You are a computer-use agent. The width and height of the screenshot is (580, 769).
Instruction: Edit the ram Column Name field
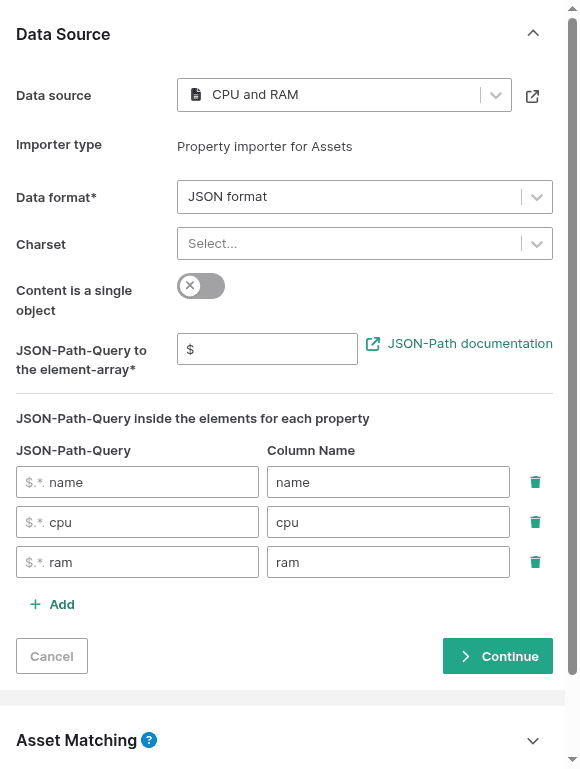click(388, 562)
